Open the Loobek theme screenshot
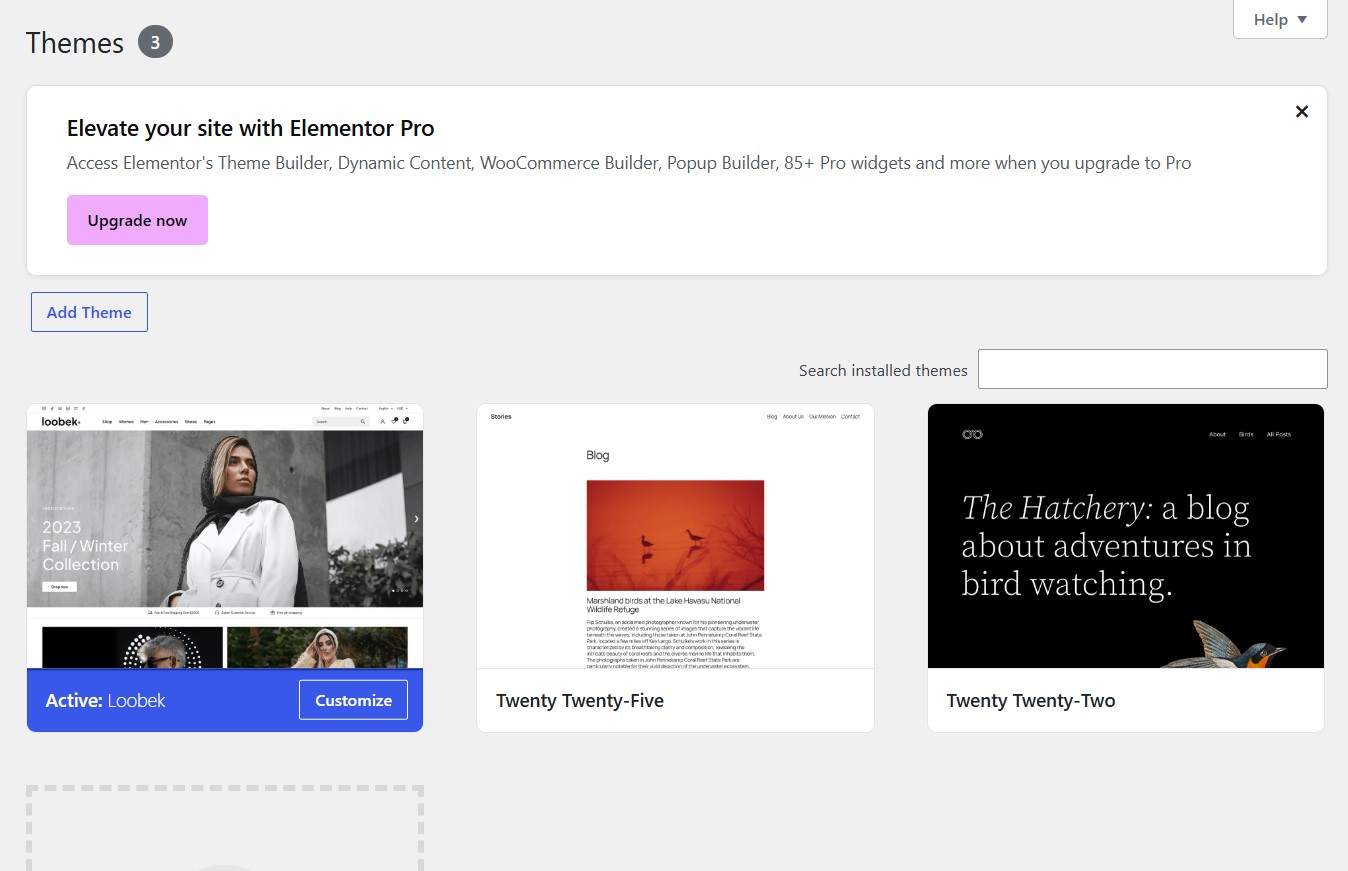The height and width of the screenshot is (871, 1348). tap(225, 536)
